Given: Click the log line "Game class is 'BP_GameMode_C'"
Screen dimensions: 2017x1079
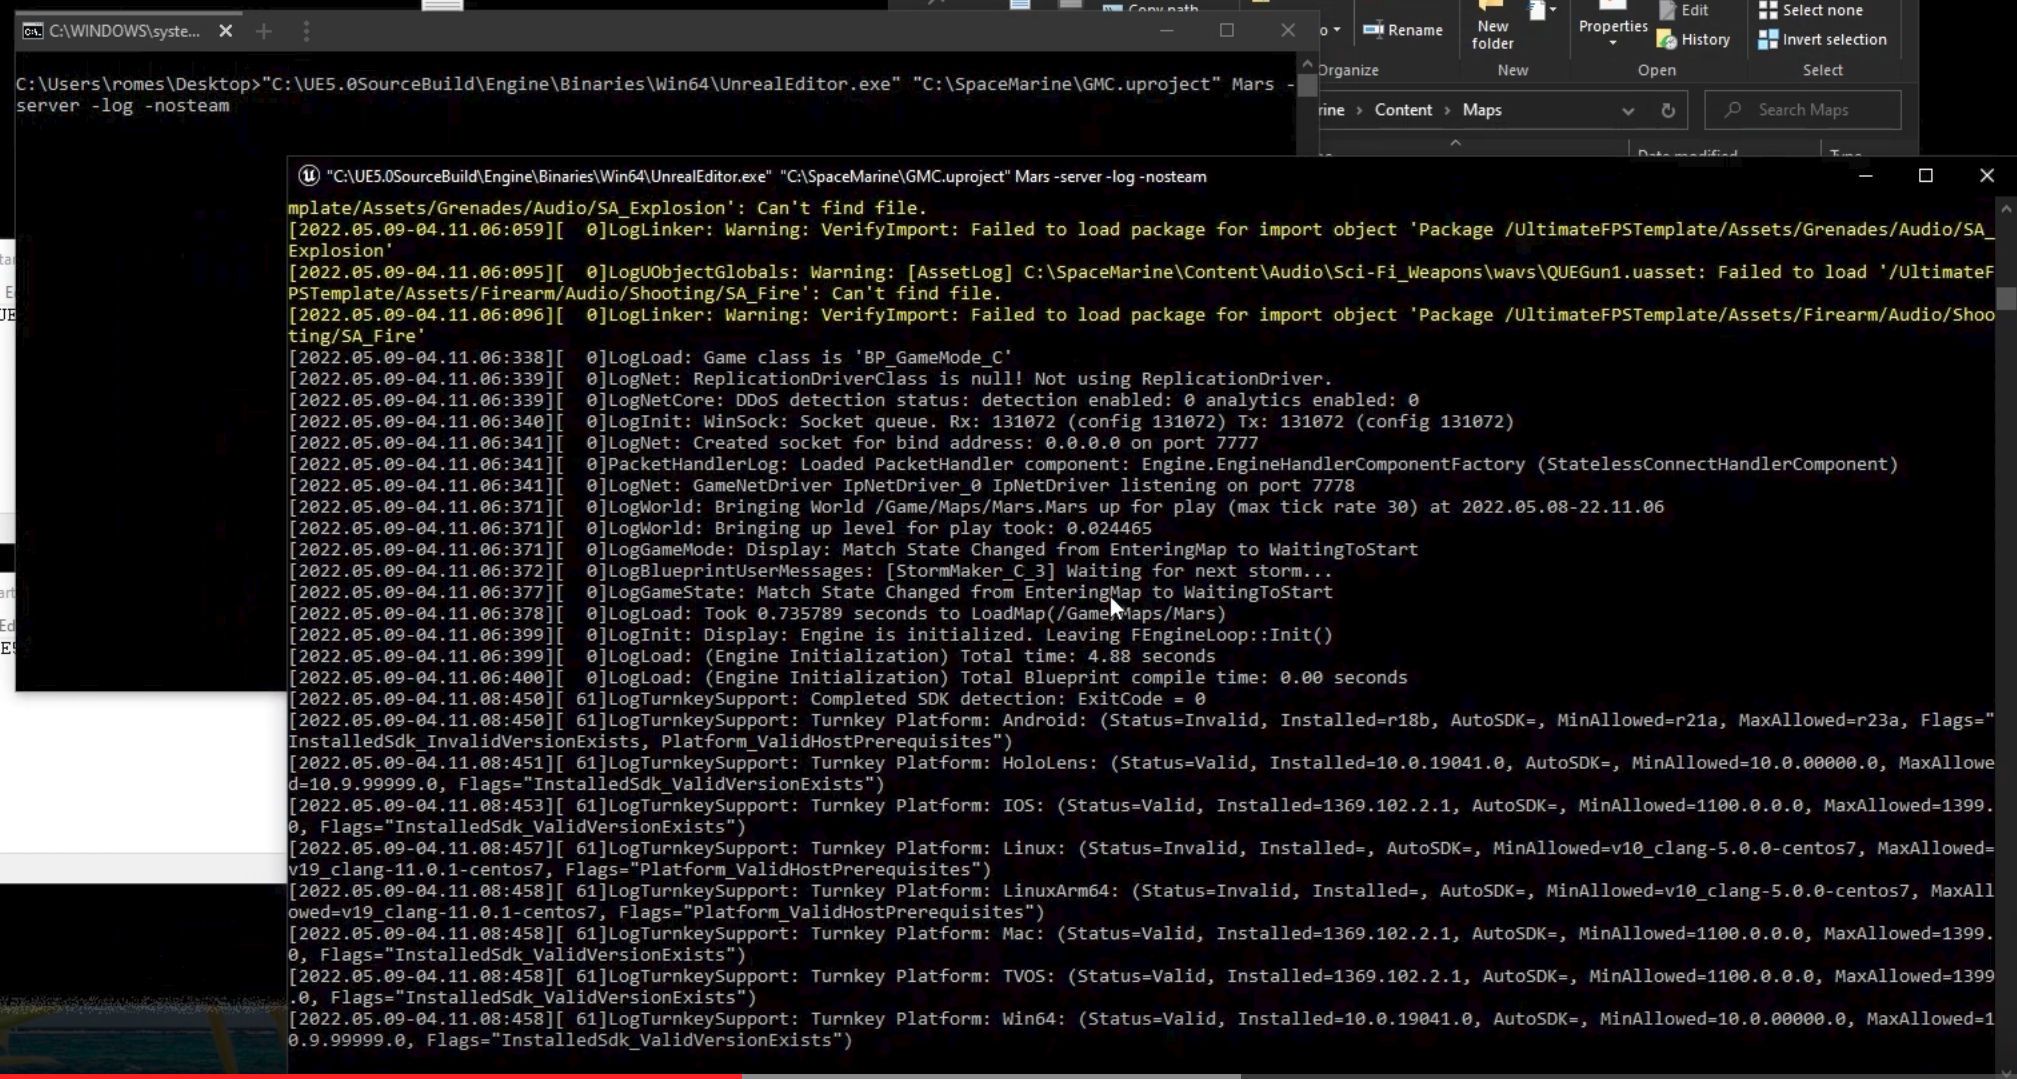Looking at the screenshot, I should tap(650, 357).
